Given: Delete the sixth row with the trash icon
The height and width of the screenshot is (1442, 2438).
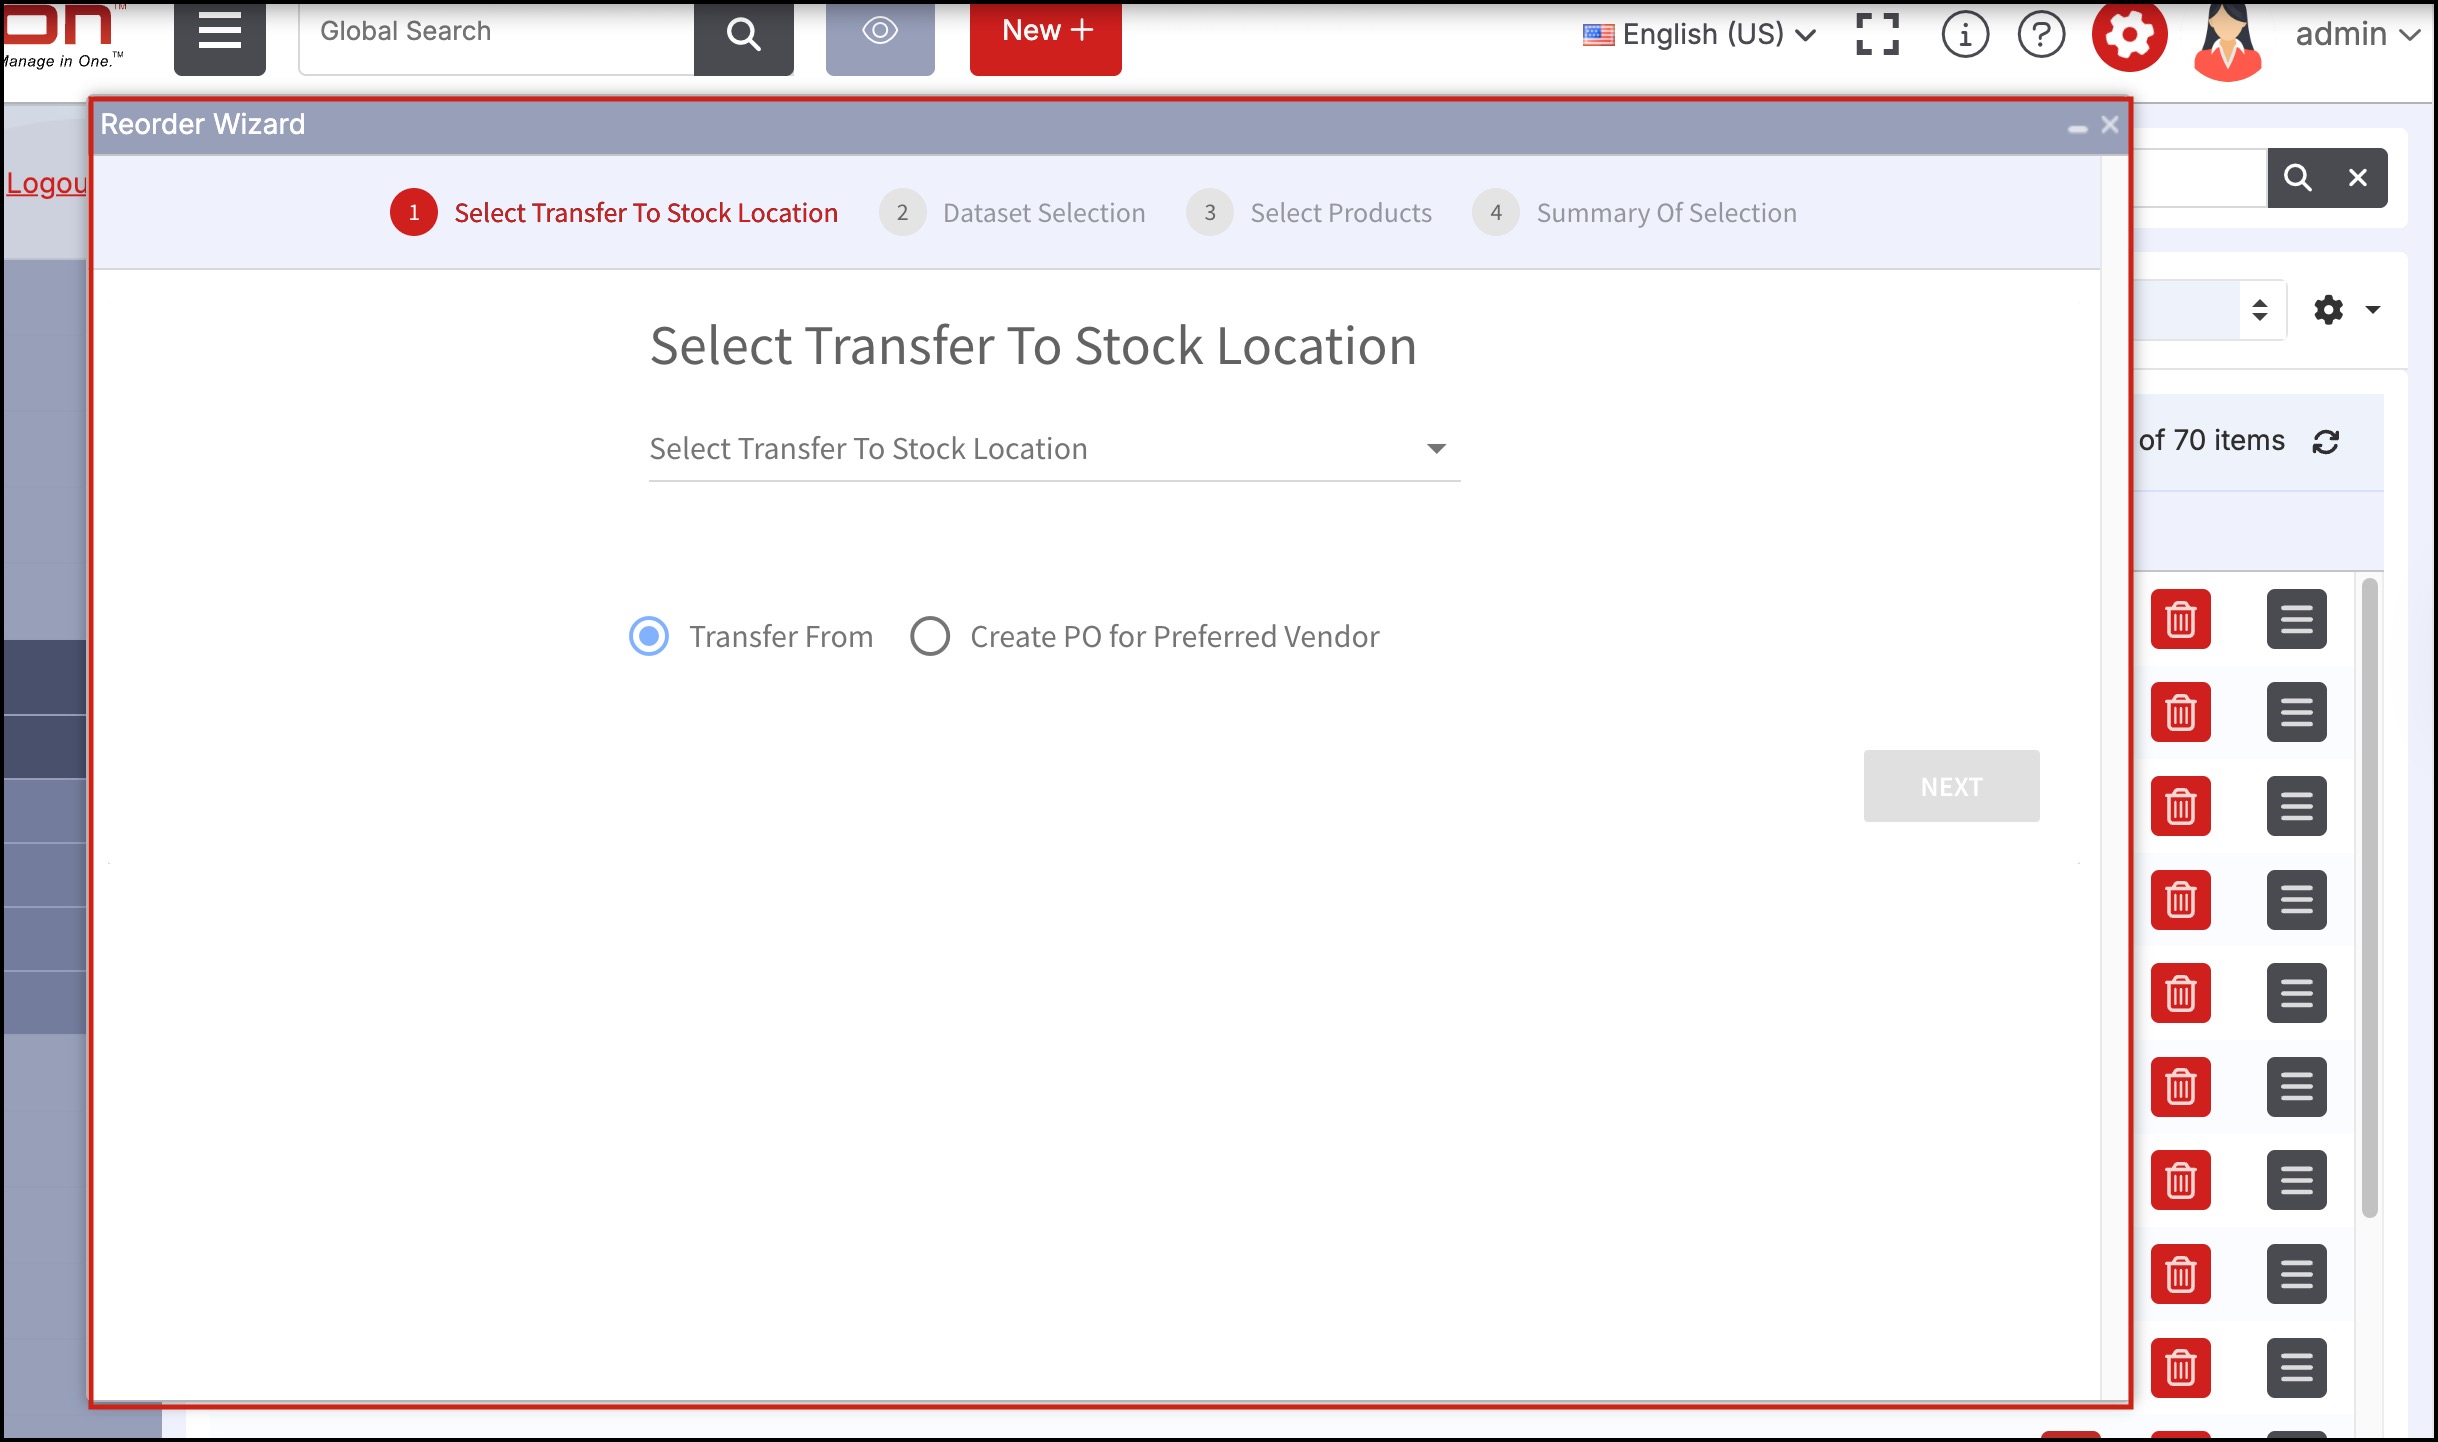Looking at the screenshot, I should click(2181, 1087).
